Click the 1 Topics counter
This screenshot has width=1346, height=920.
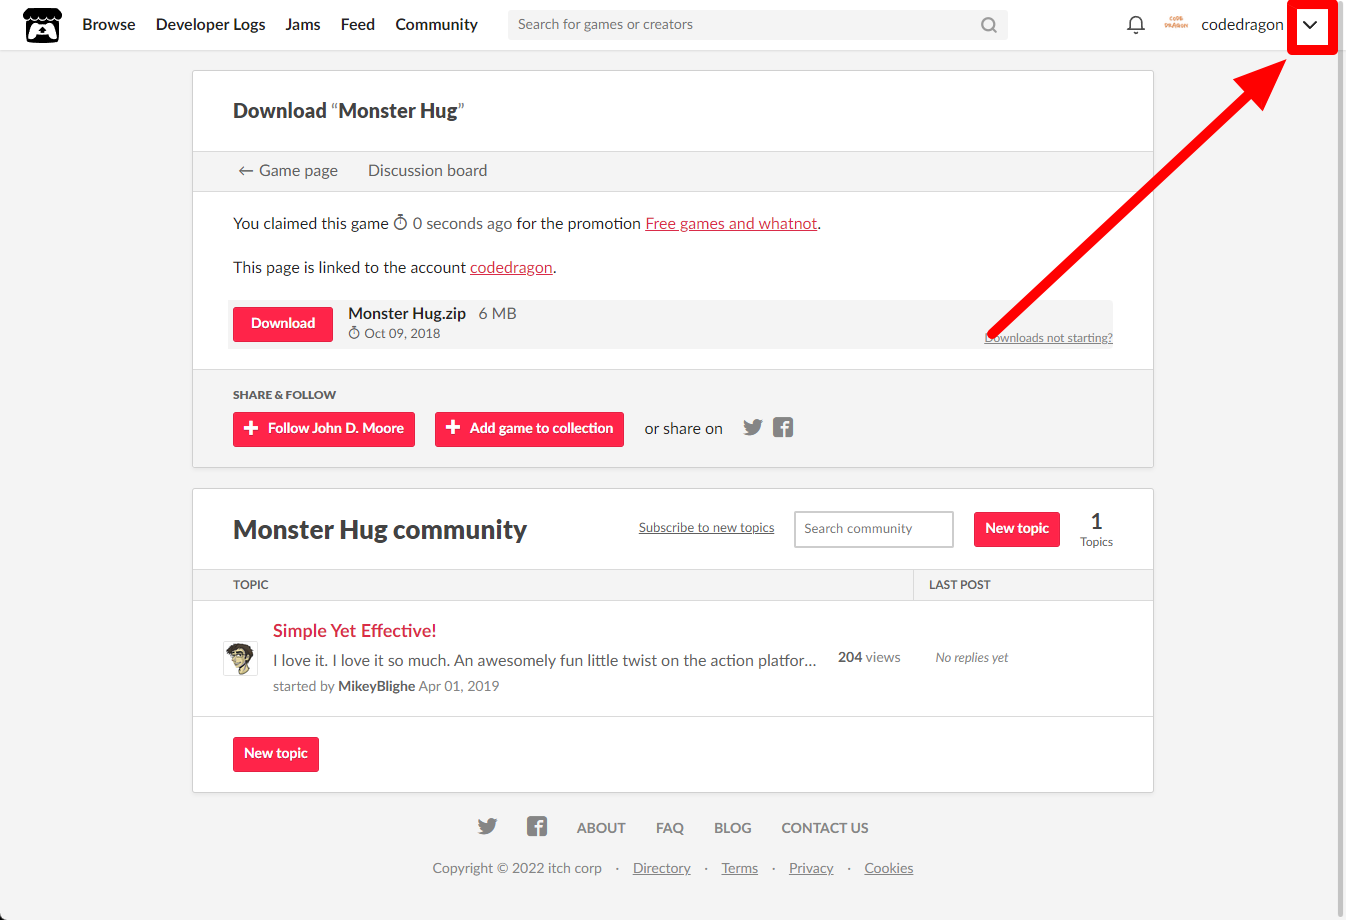tap(1096, 529)
